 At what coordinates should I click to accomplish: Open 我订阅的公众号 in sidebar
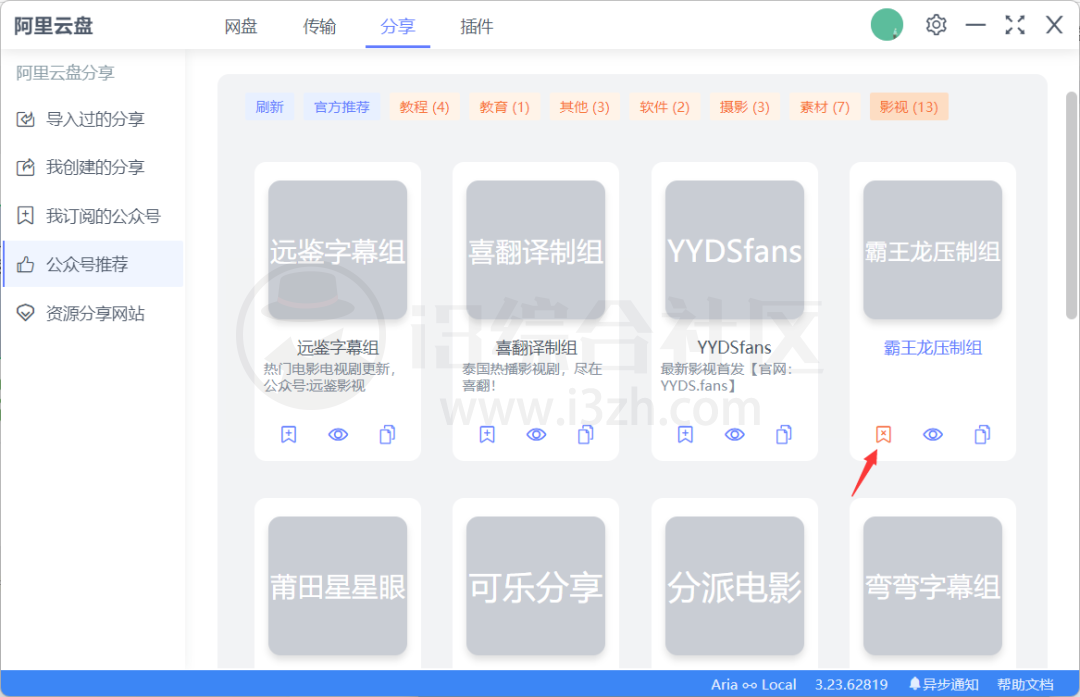92,216
